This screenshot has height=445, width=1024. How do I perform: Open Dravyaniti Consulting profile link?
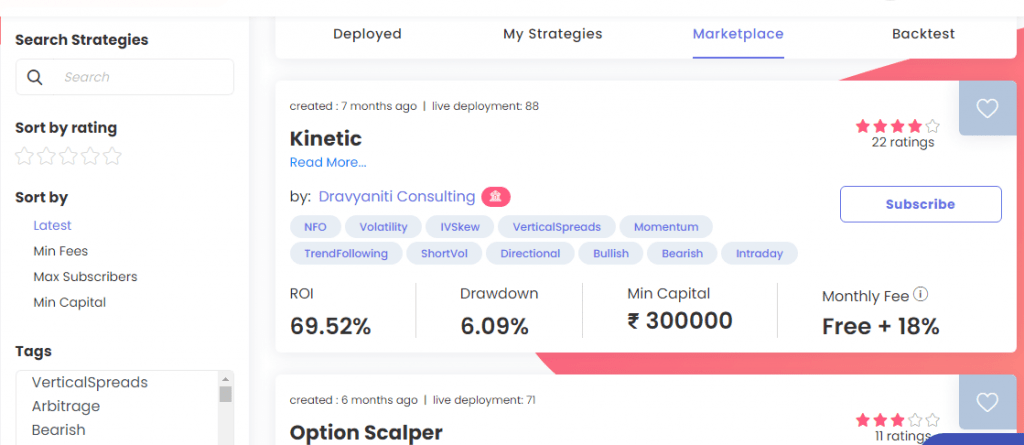pos(397,197)
